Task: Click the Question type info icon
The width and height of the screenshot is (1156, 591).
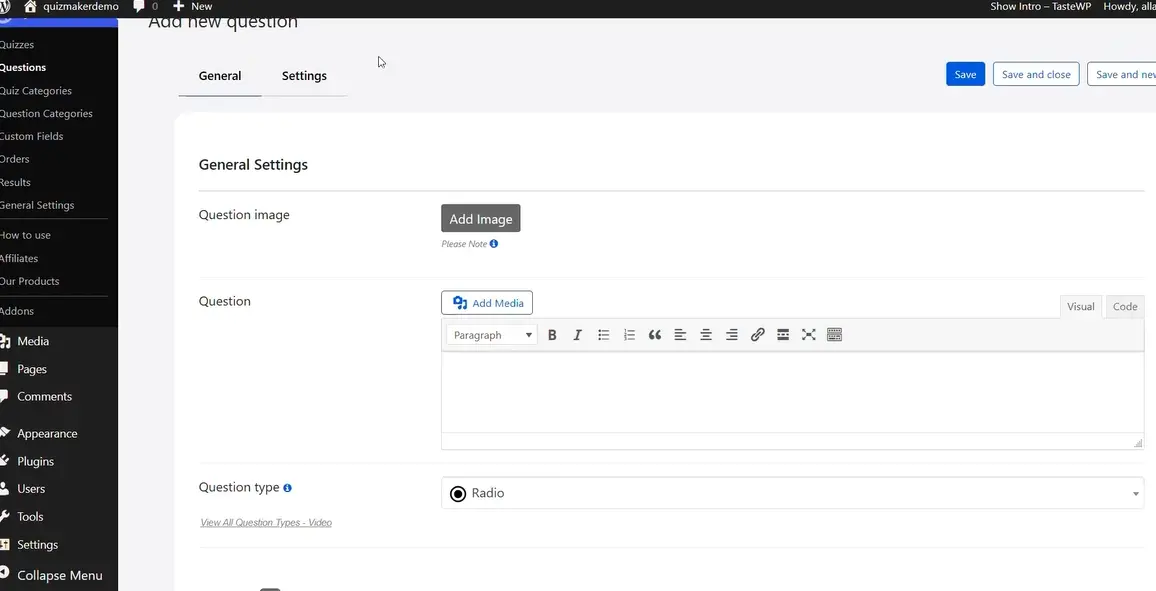Action: [288, 488]
